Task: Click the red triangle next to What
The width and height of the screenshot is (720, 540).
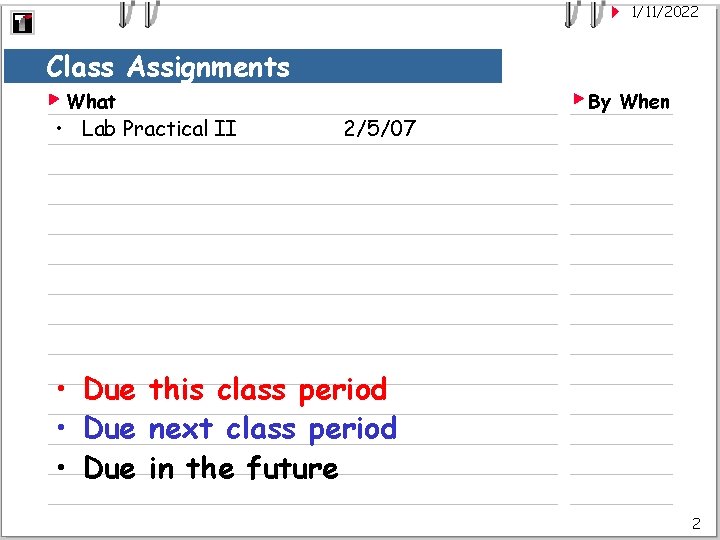Action: coord(55,100)
